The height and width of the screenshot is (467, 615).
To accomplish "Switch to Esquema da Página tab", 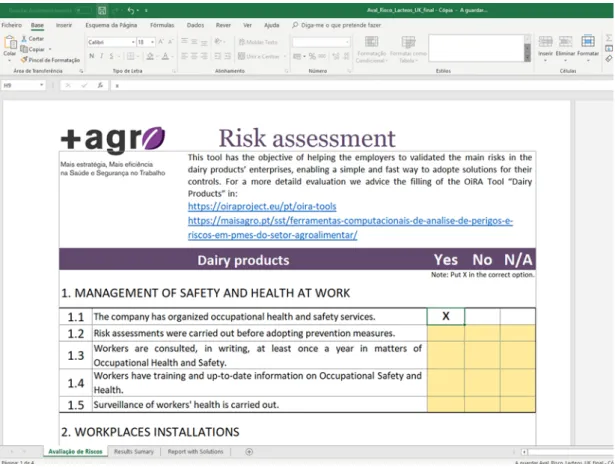I will pyautogui.click(x=111, y=25).
